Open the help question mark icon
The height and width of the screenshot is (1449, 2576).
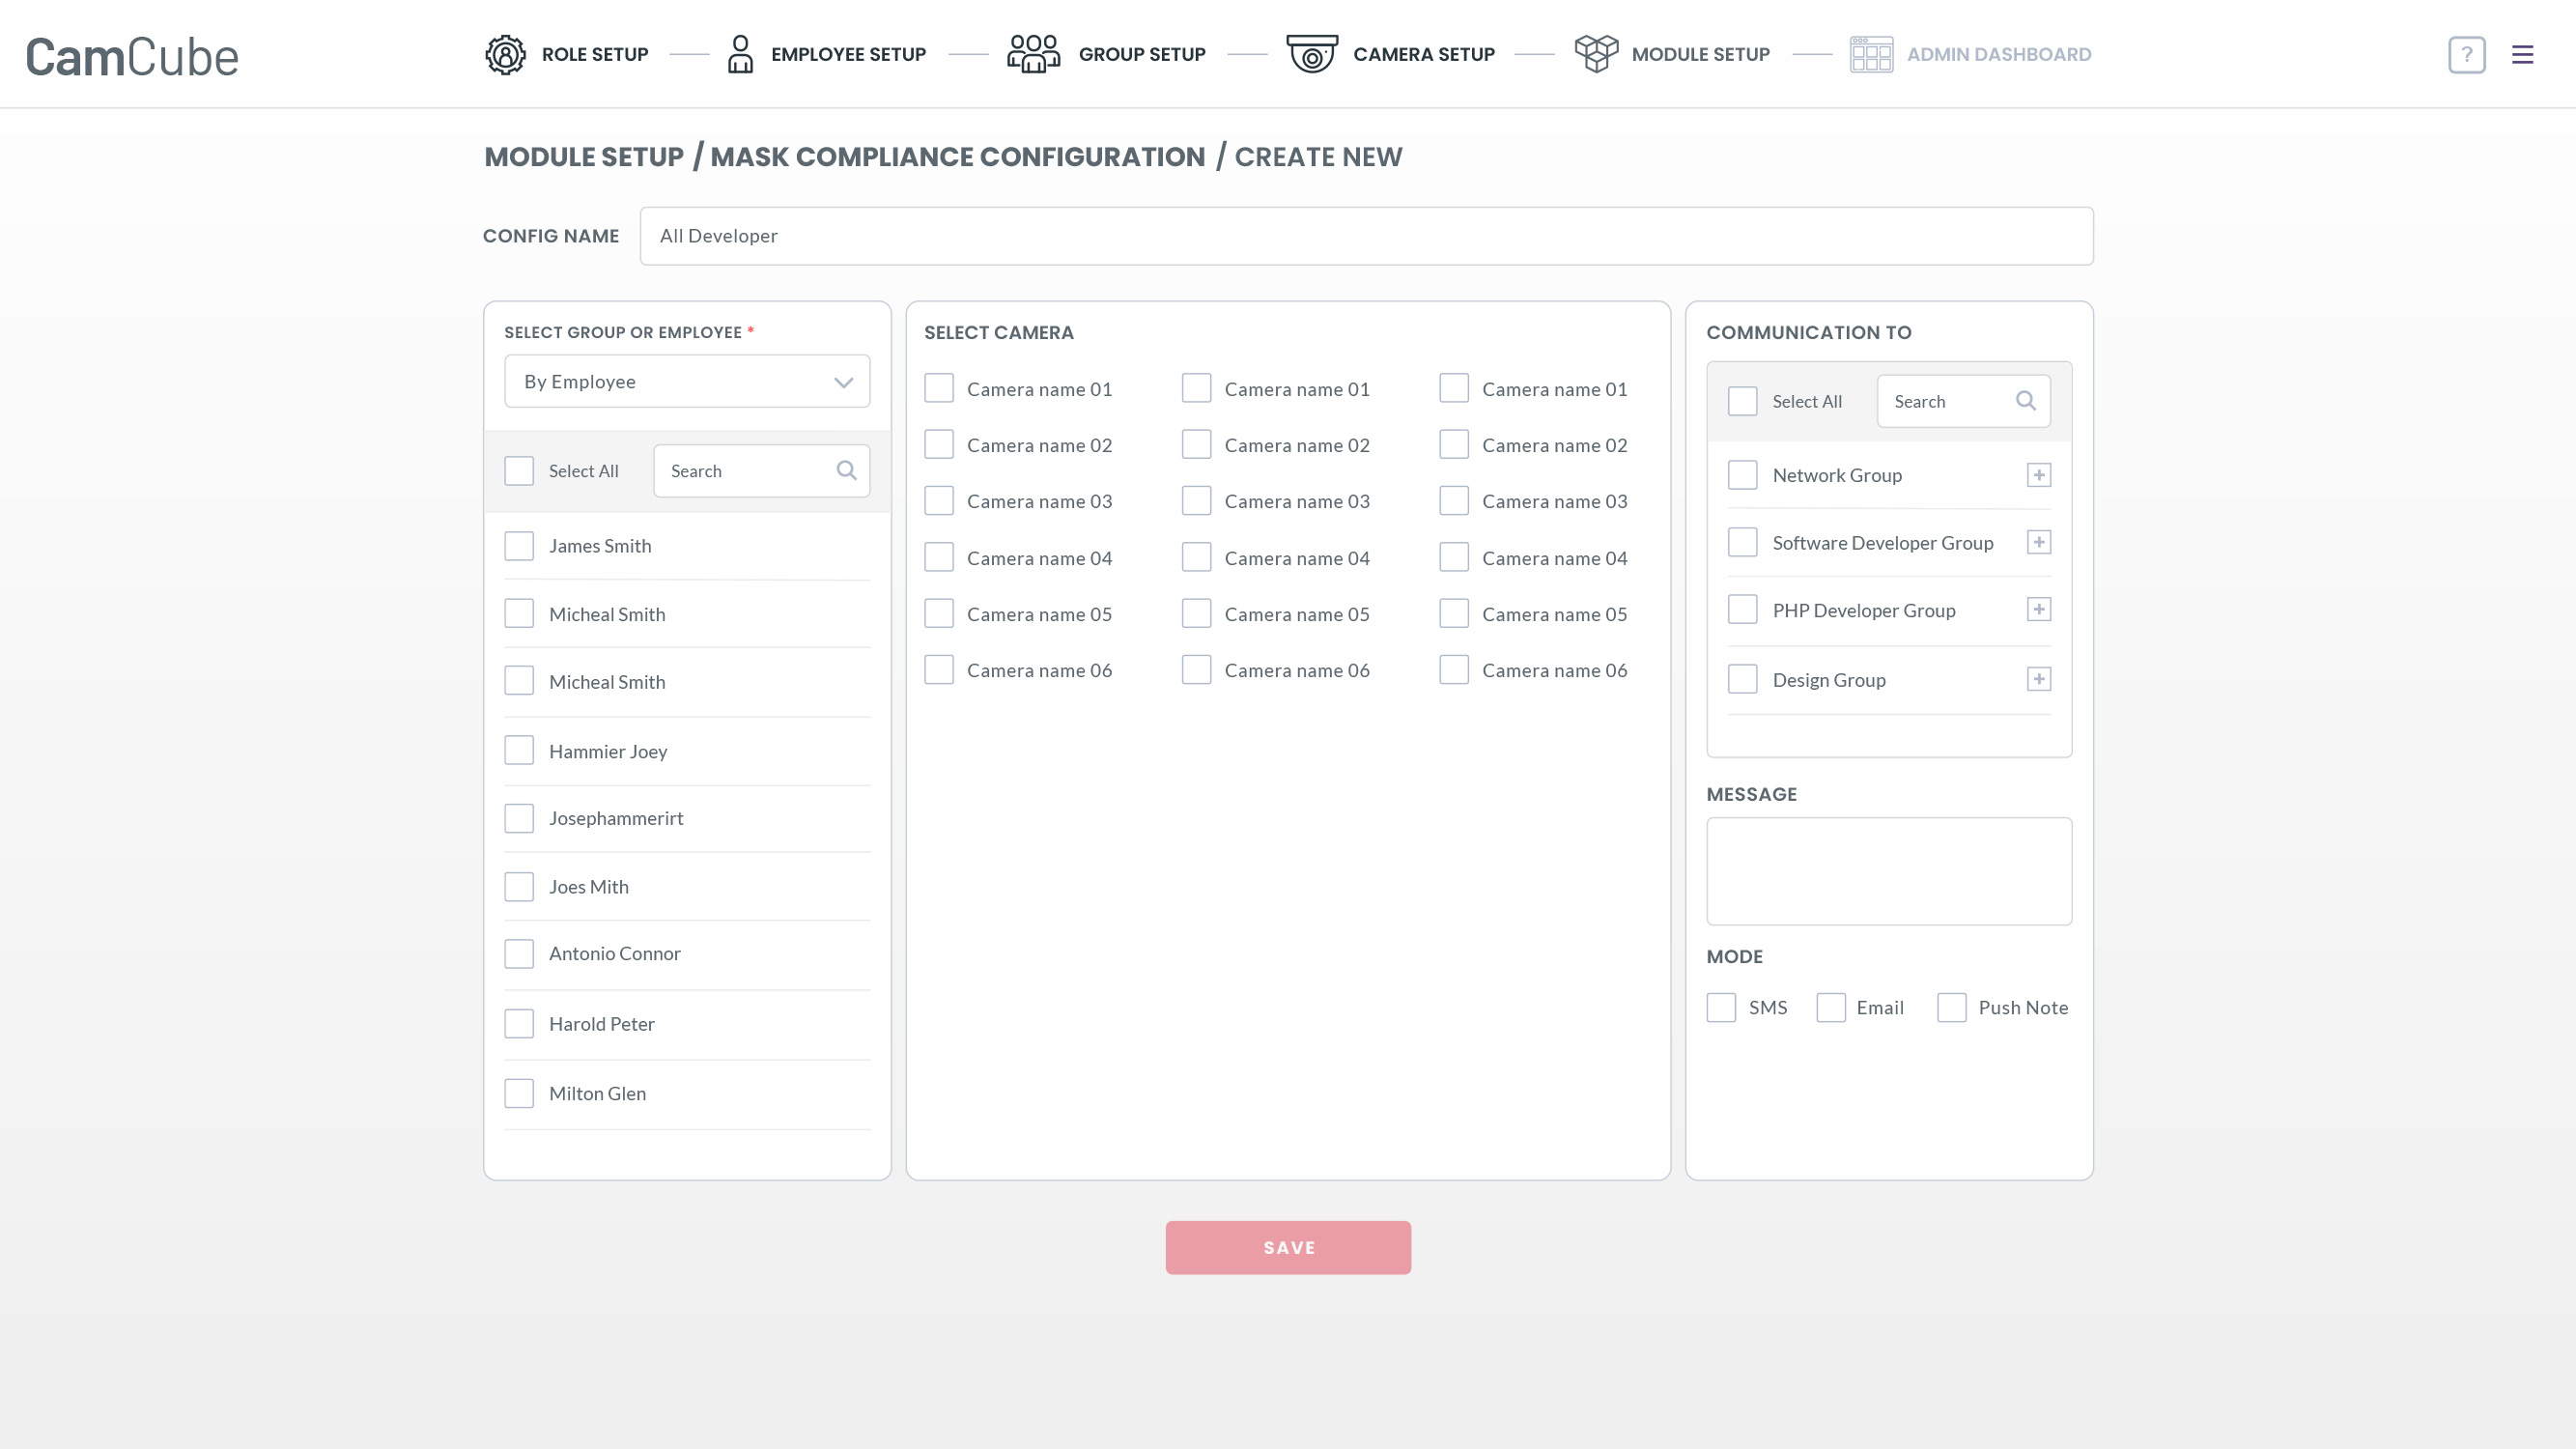[2466, 54]
